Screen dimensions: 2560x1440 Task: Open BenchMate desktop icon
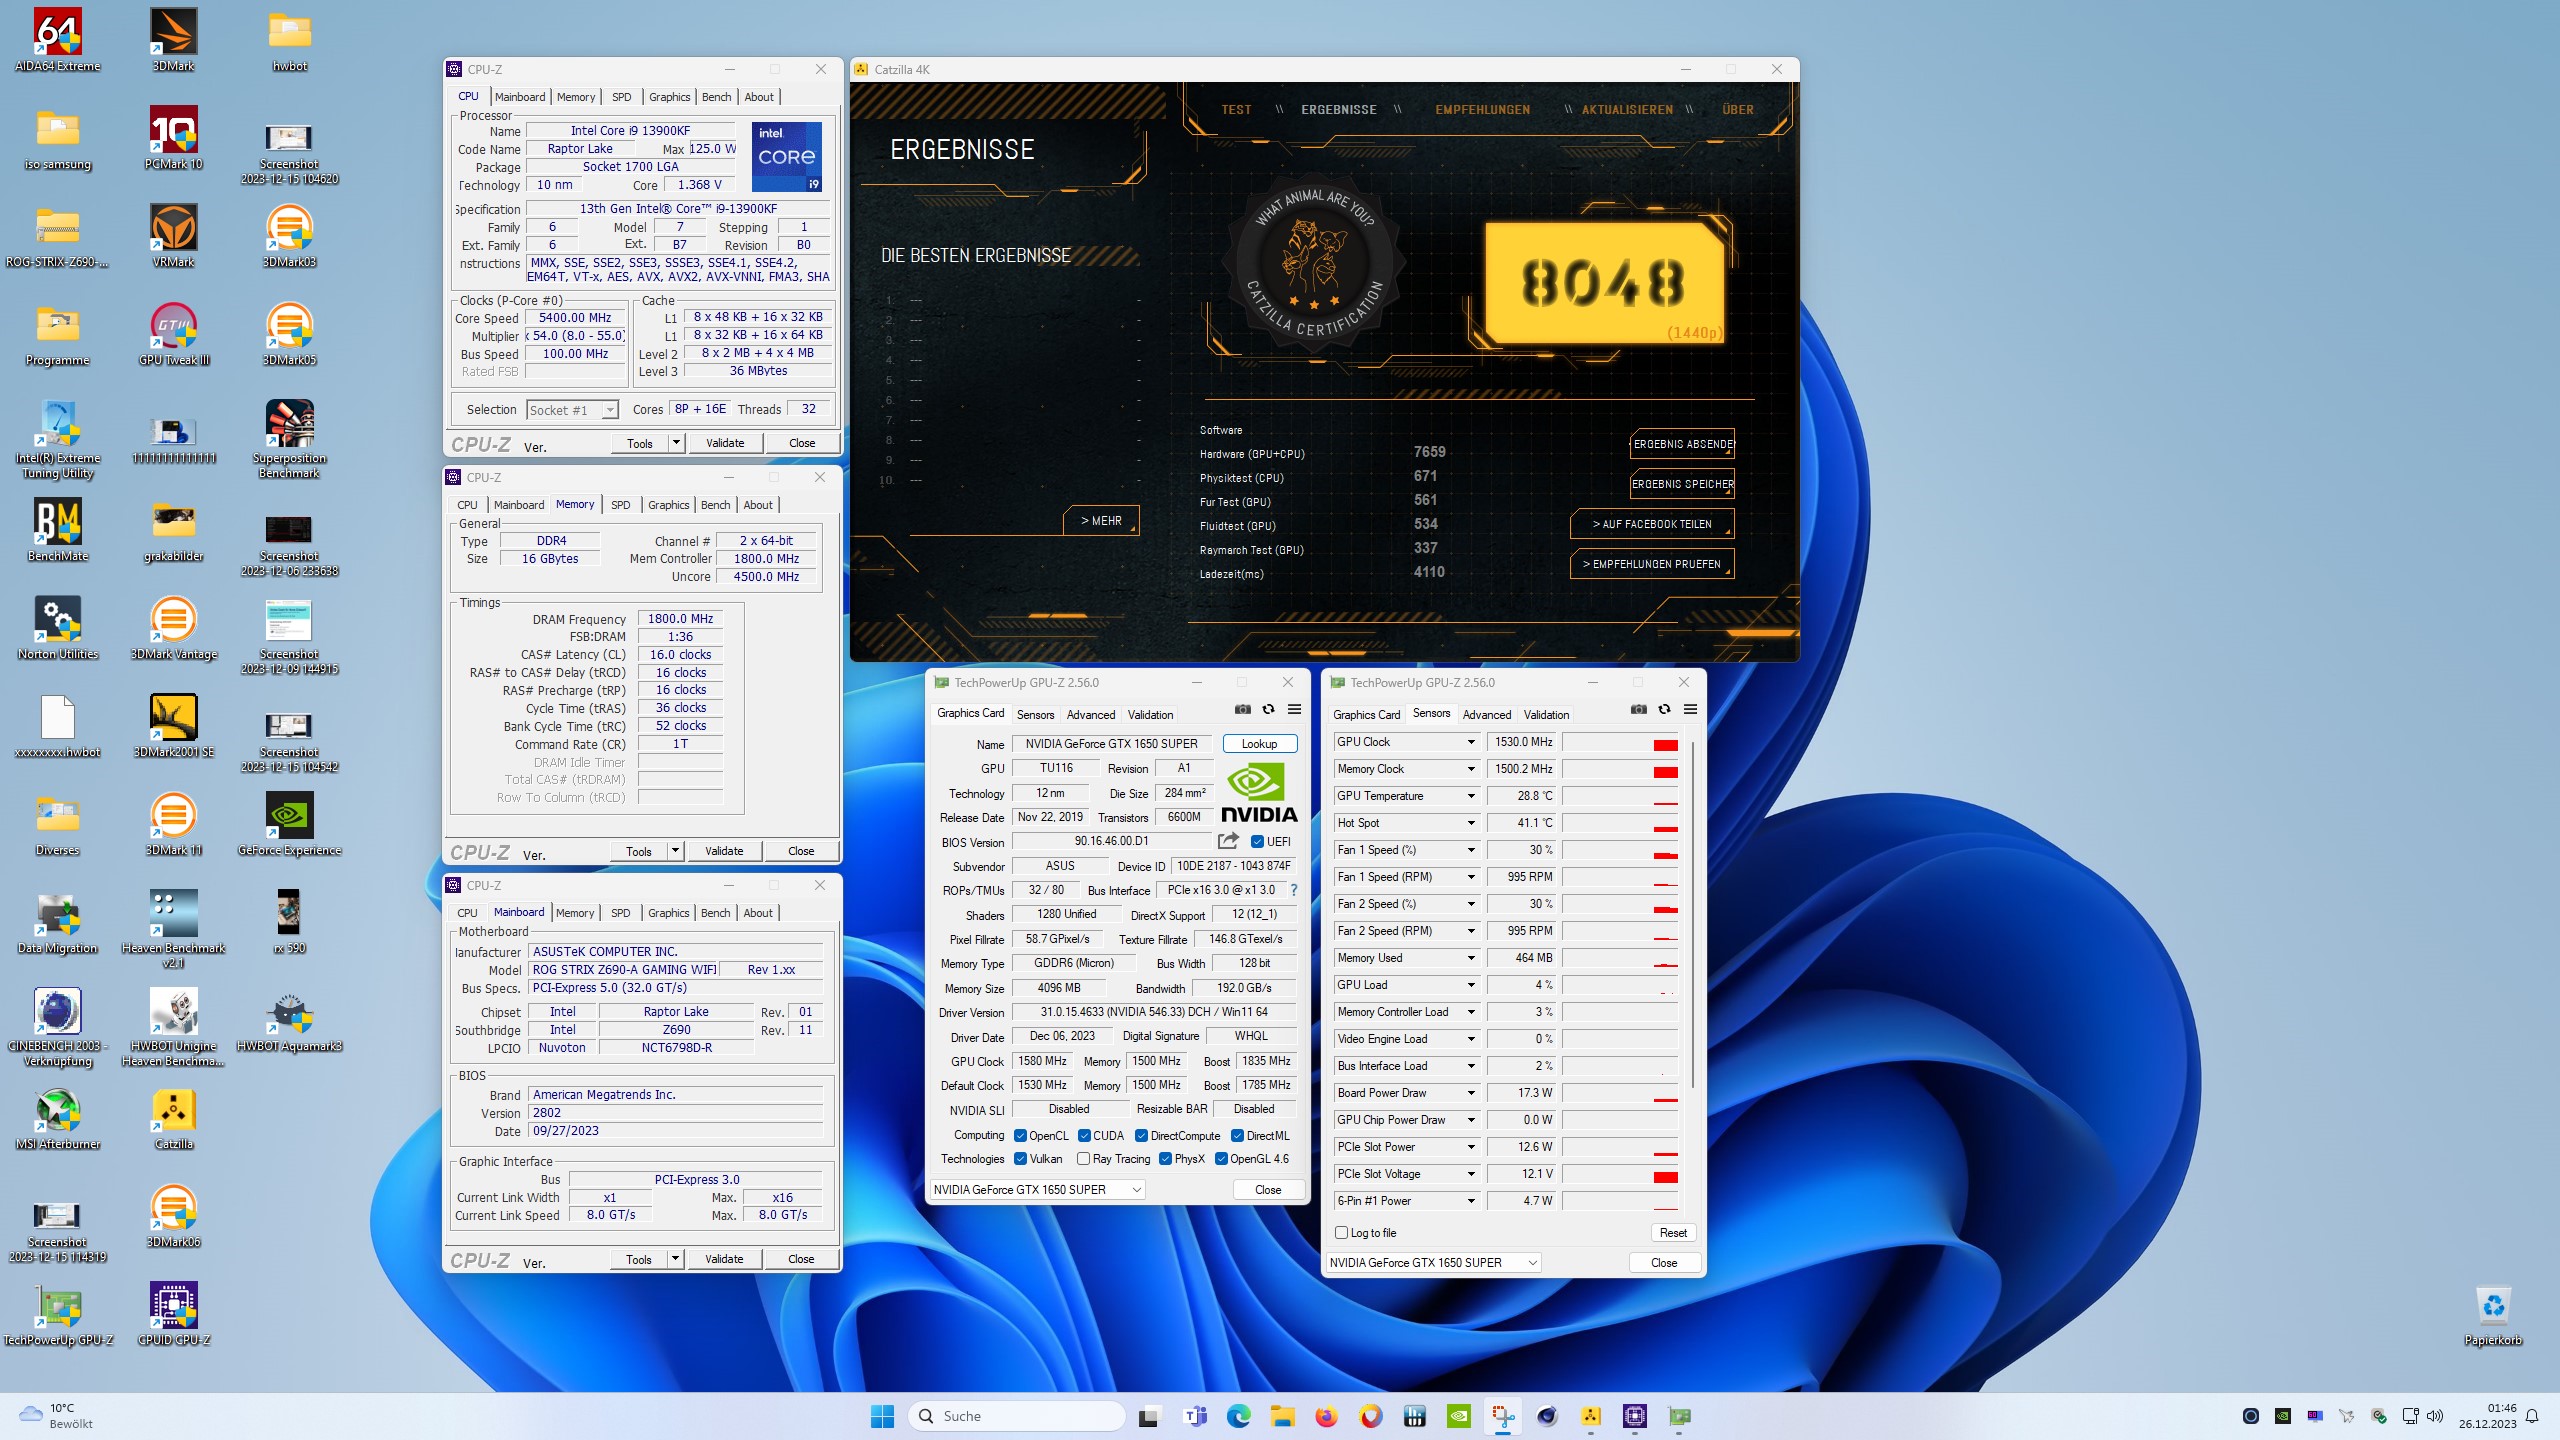click(x=57, y=531)
